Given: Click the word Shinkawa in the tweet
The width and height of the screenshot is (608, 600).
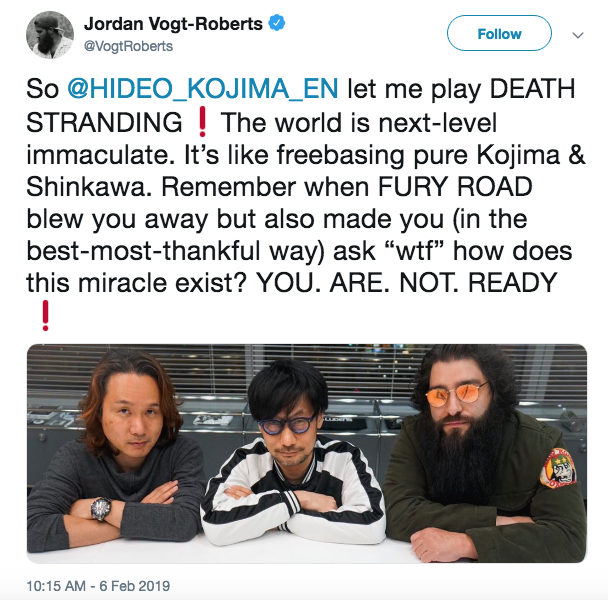Looking at the screenshot, I should click(x=89, y=187).
